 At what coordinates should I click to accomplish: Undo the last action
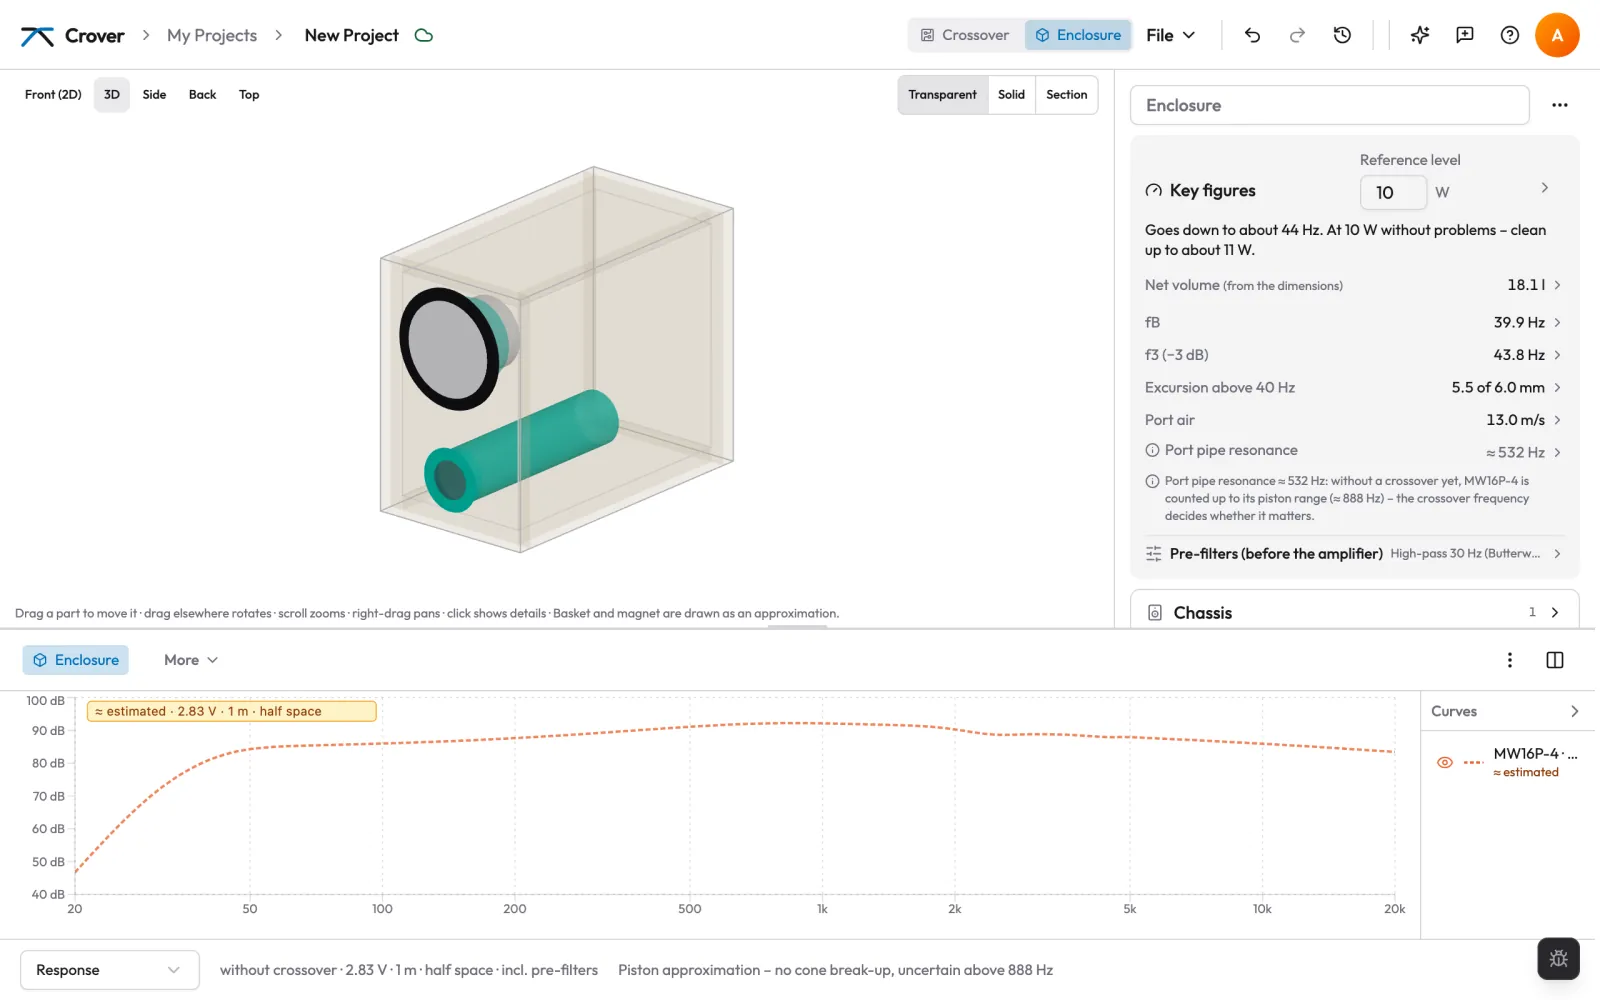coord(1252,35)
